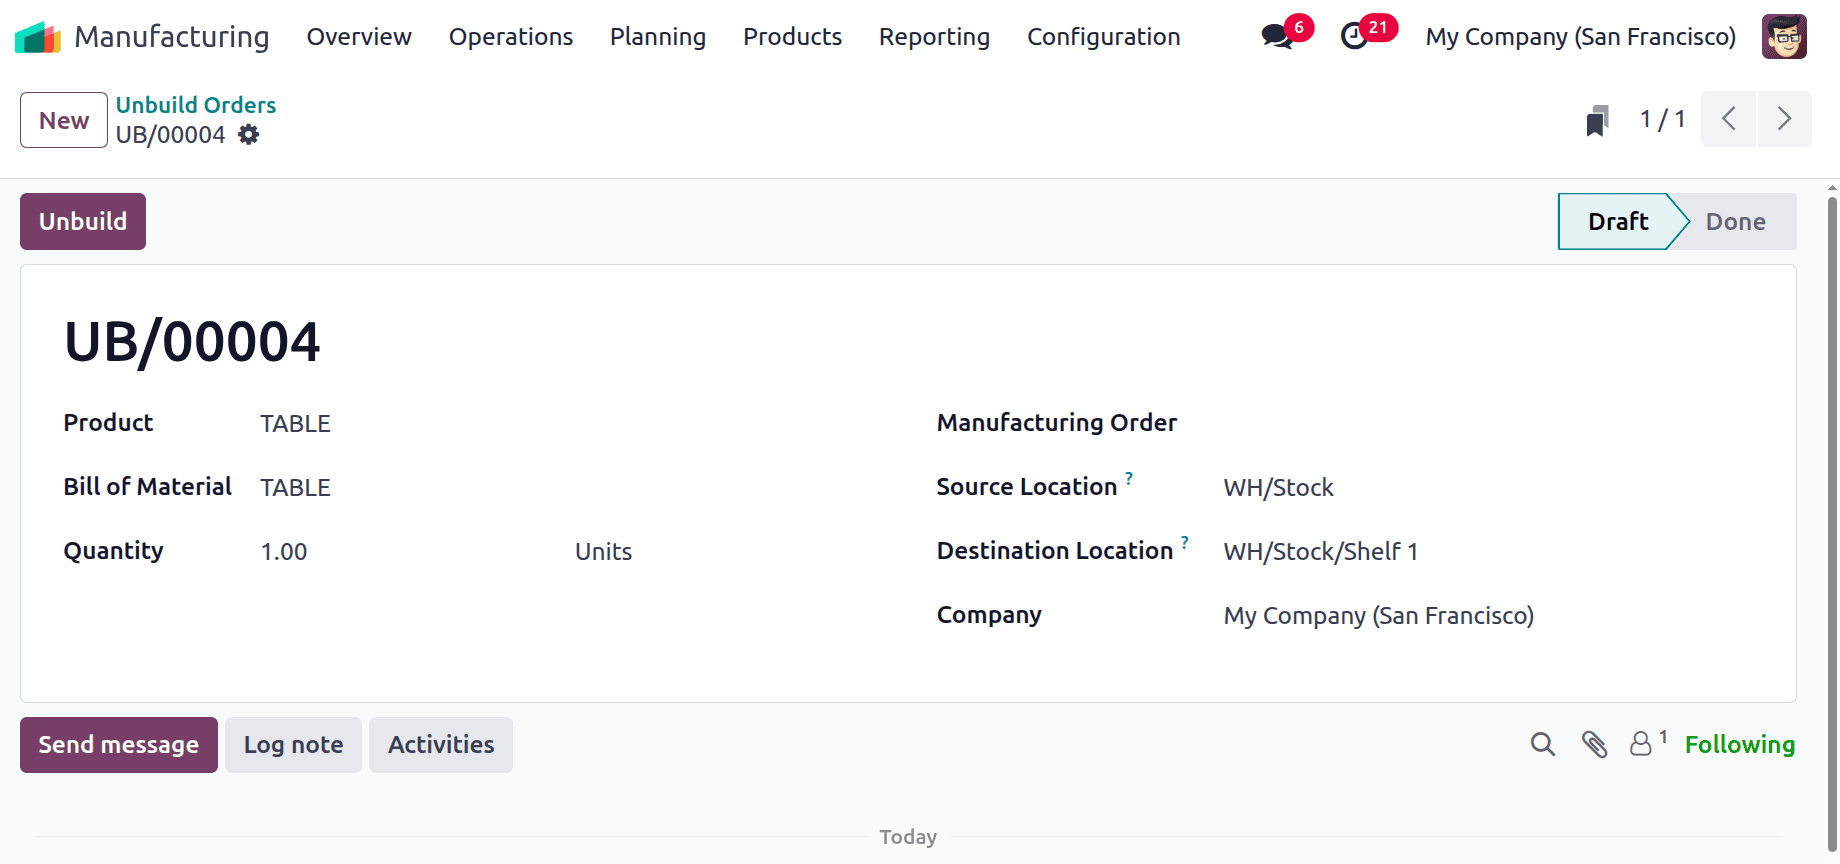Show followers list icon
The image size is (1840, 864).
tap(1641, 744)
